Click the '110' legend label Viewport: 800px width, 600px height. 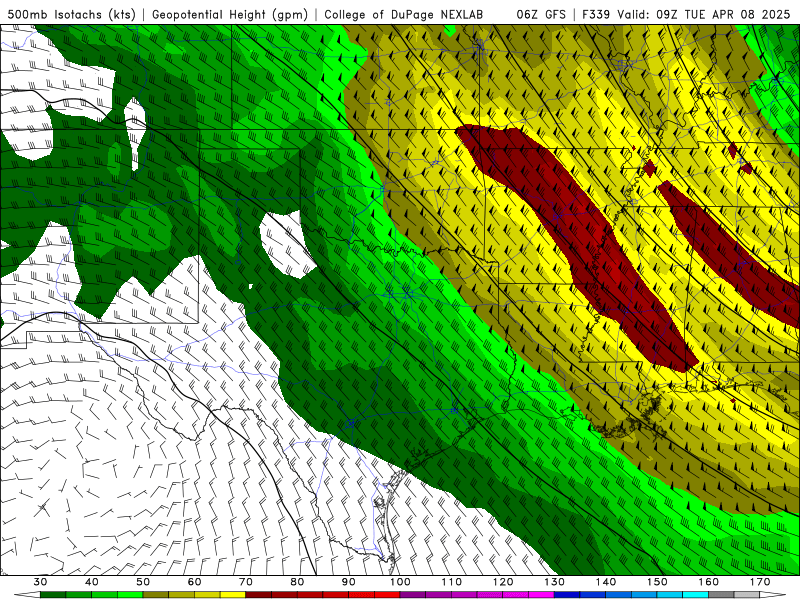(x=452, y=582)
